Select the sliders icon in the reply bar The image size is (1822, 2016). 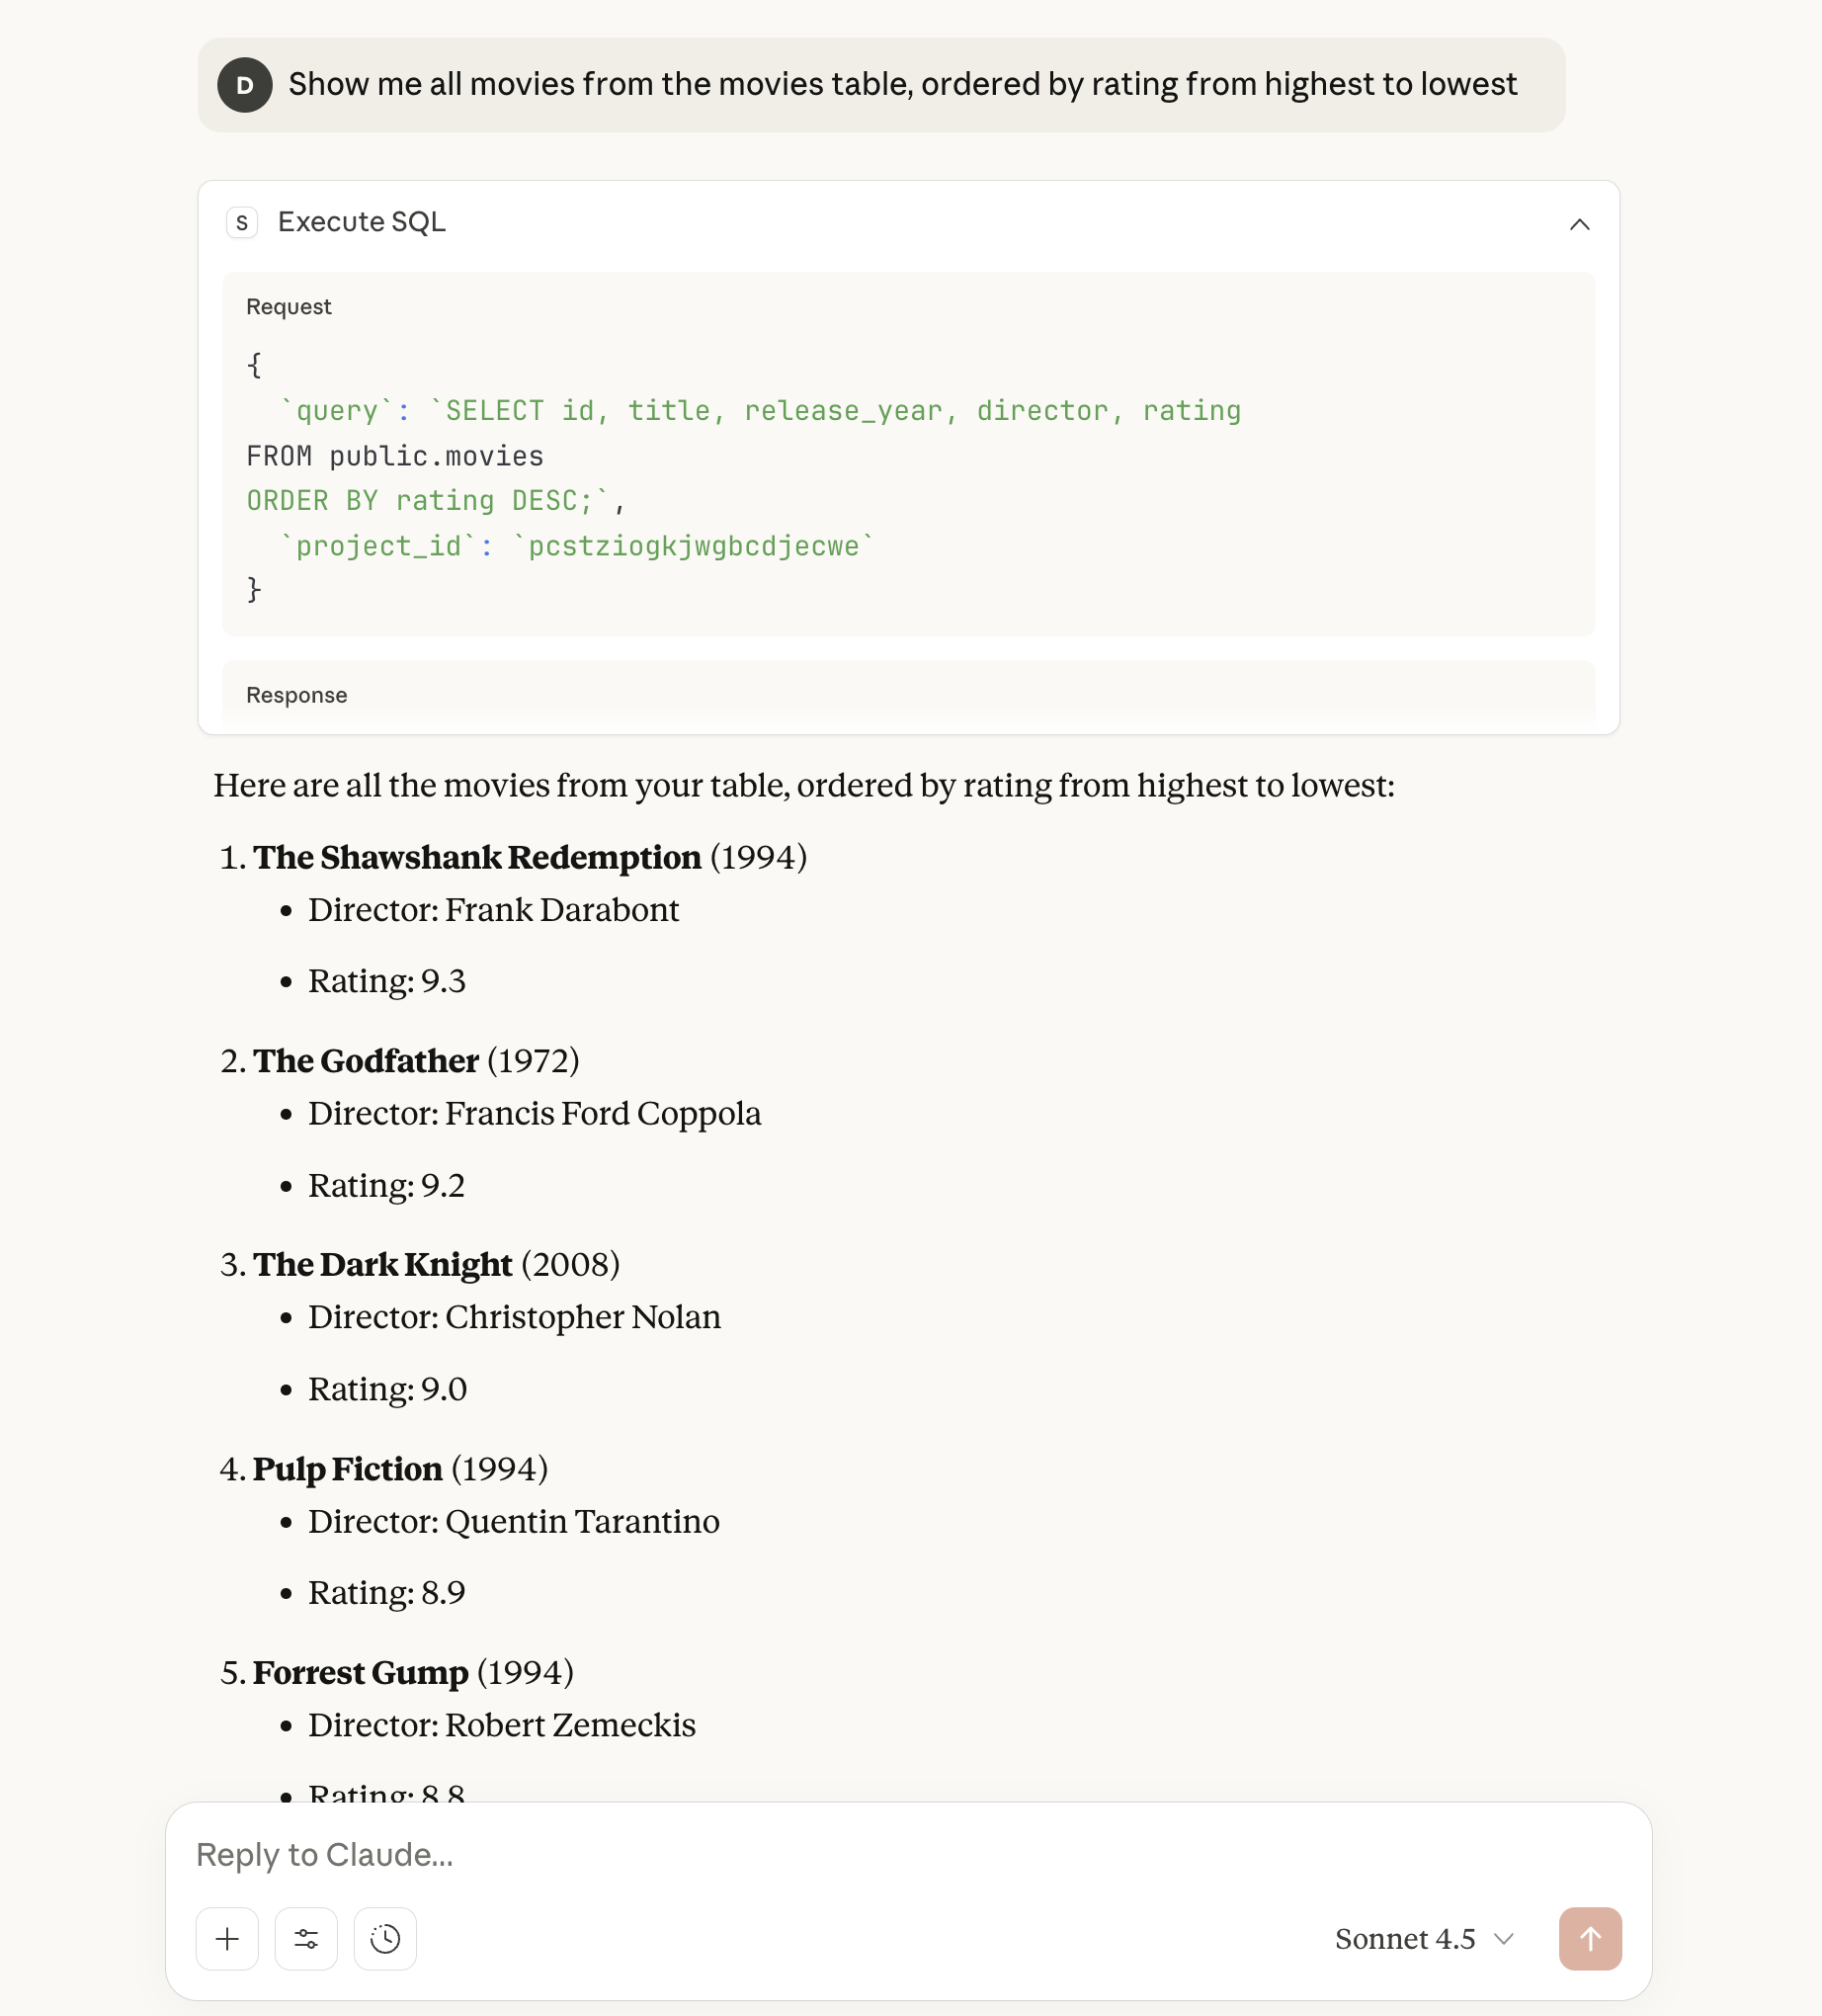pyautogui.click(x=306, y=1939)
